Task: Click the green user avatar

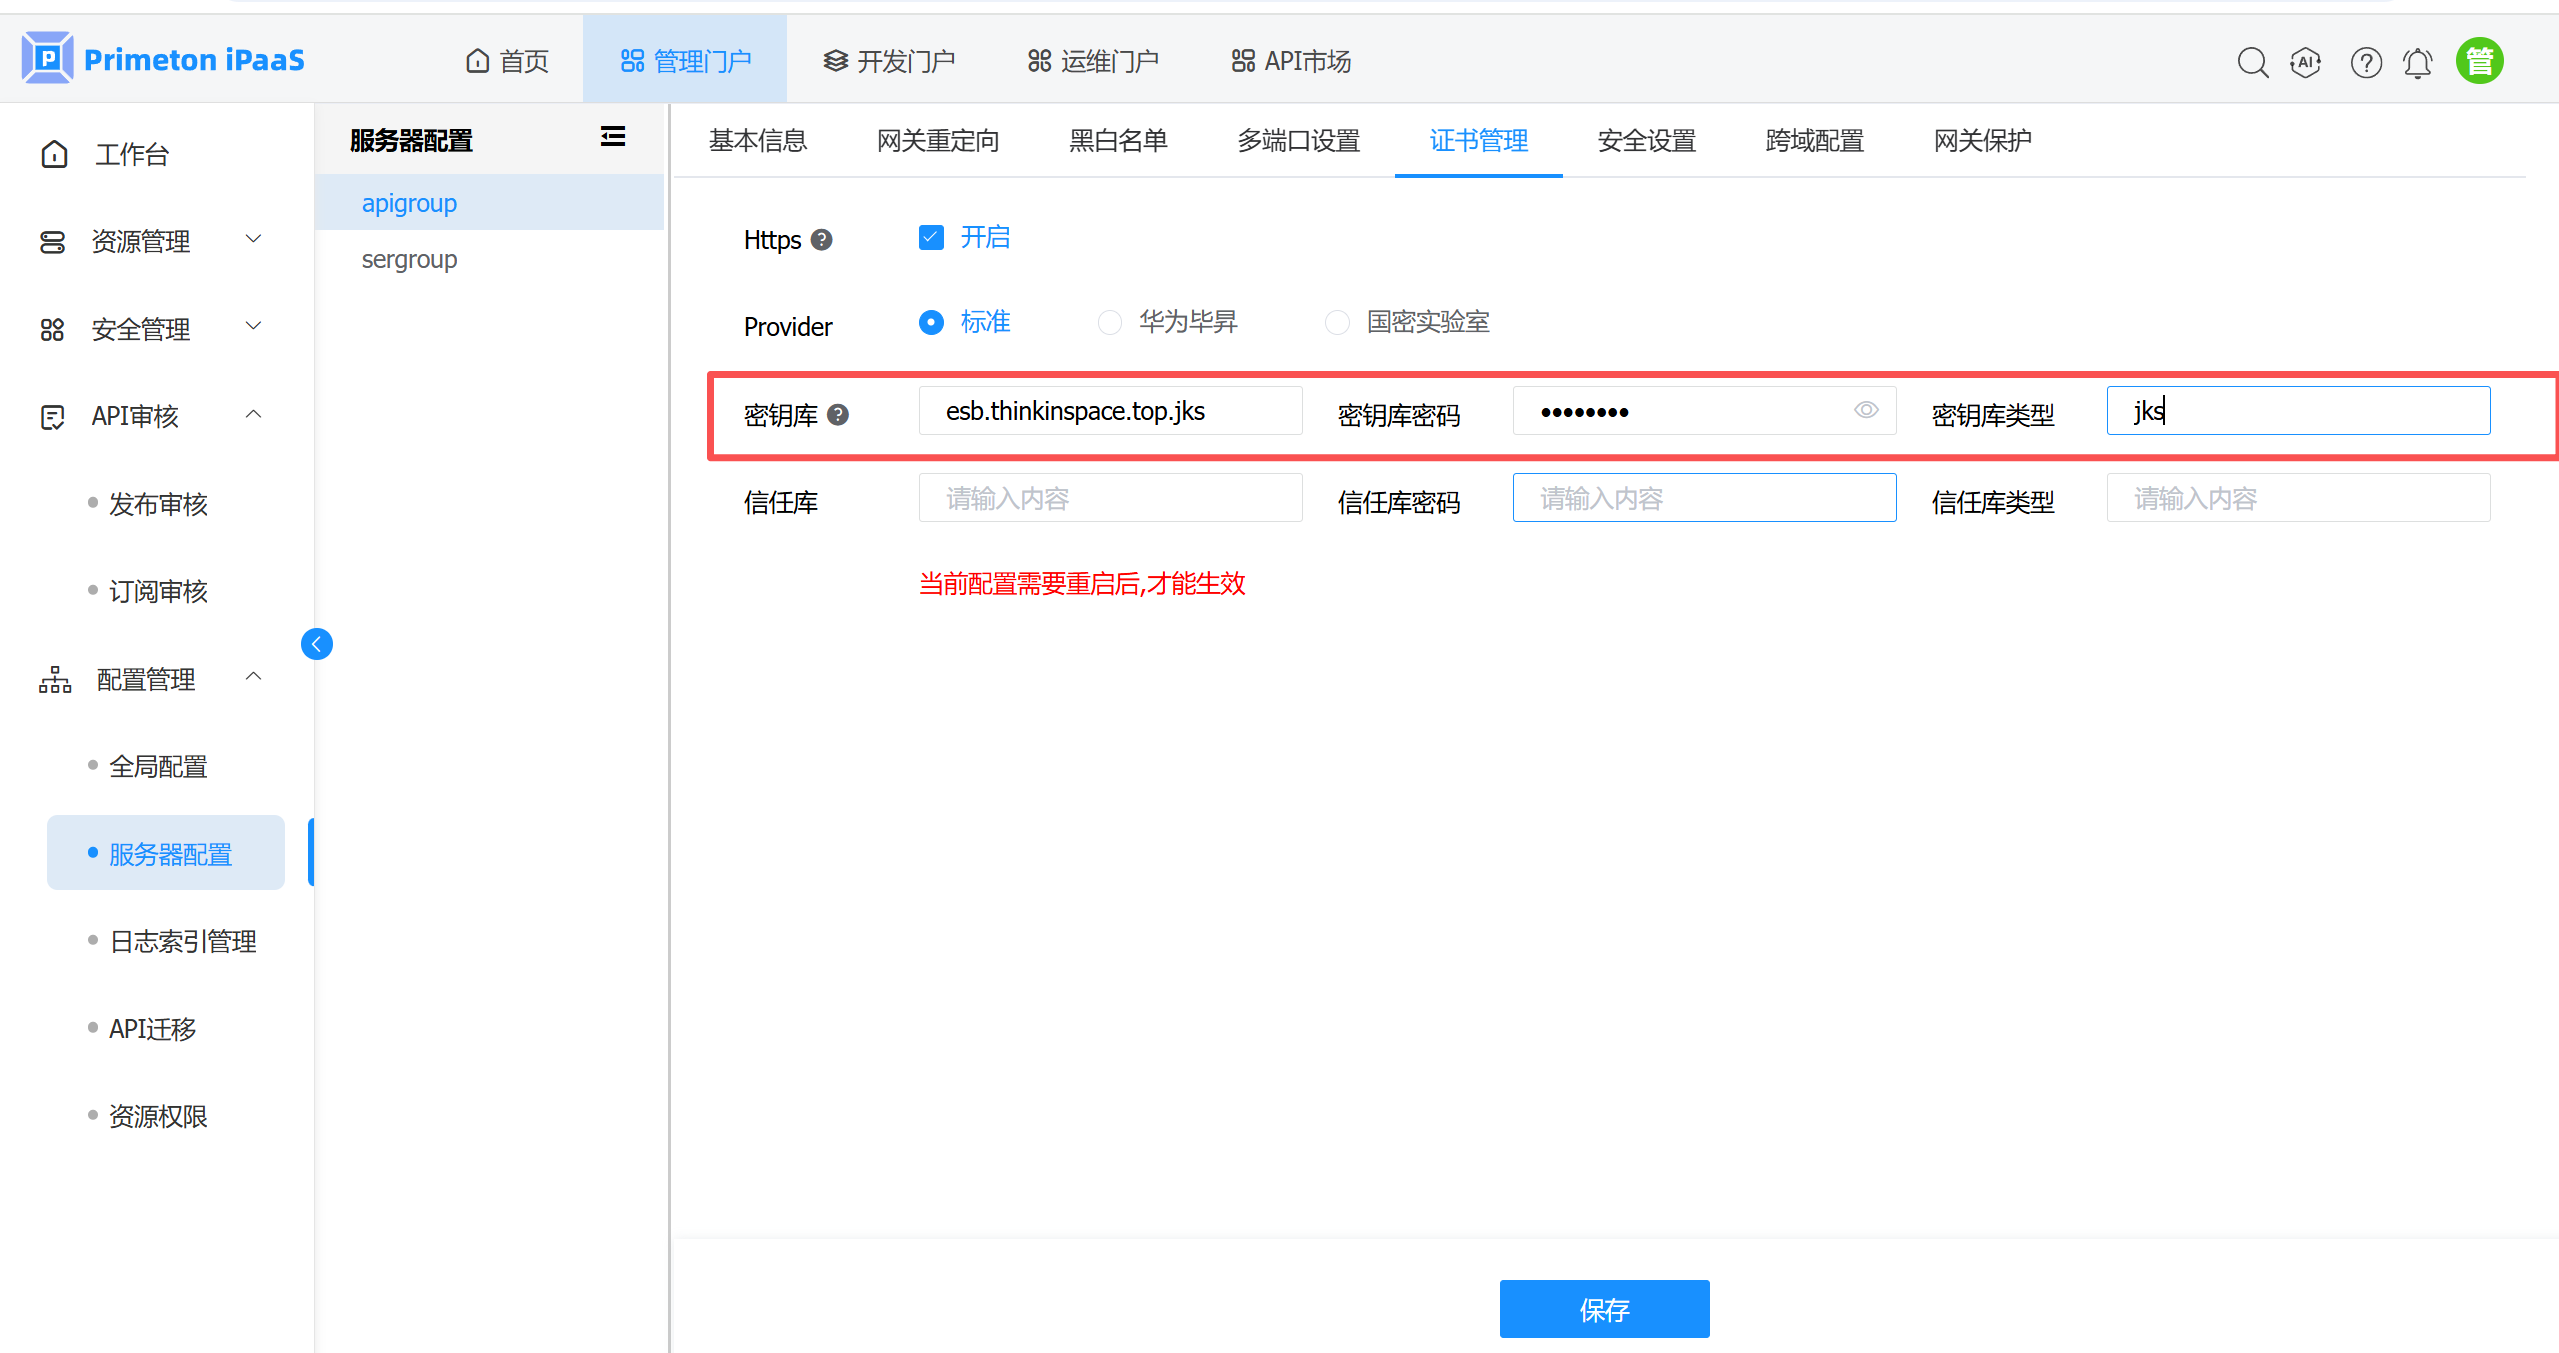Action: pyautogui.click(x=2479, y=61)
